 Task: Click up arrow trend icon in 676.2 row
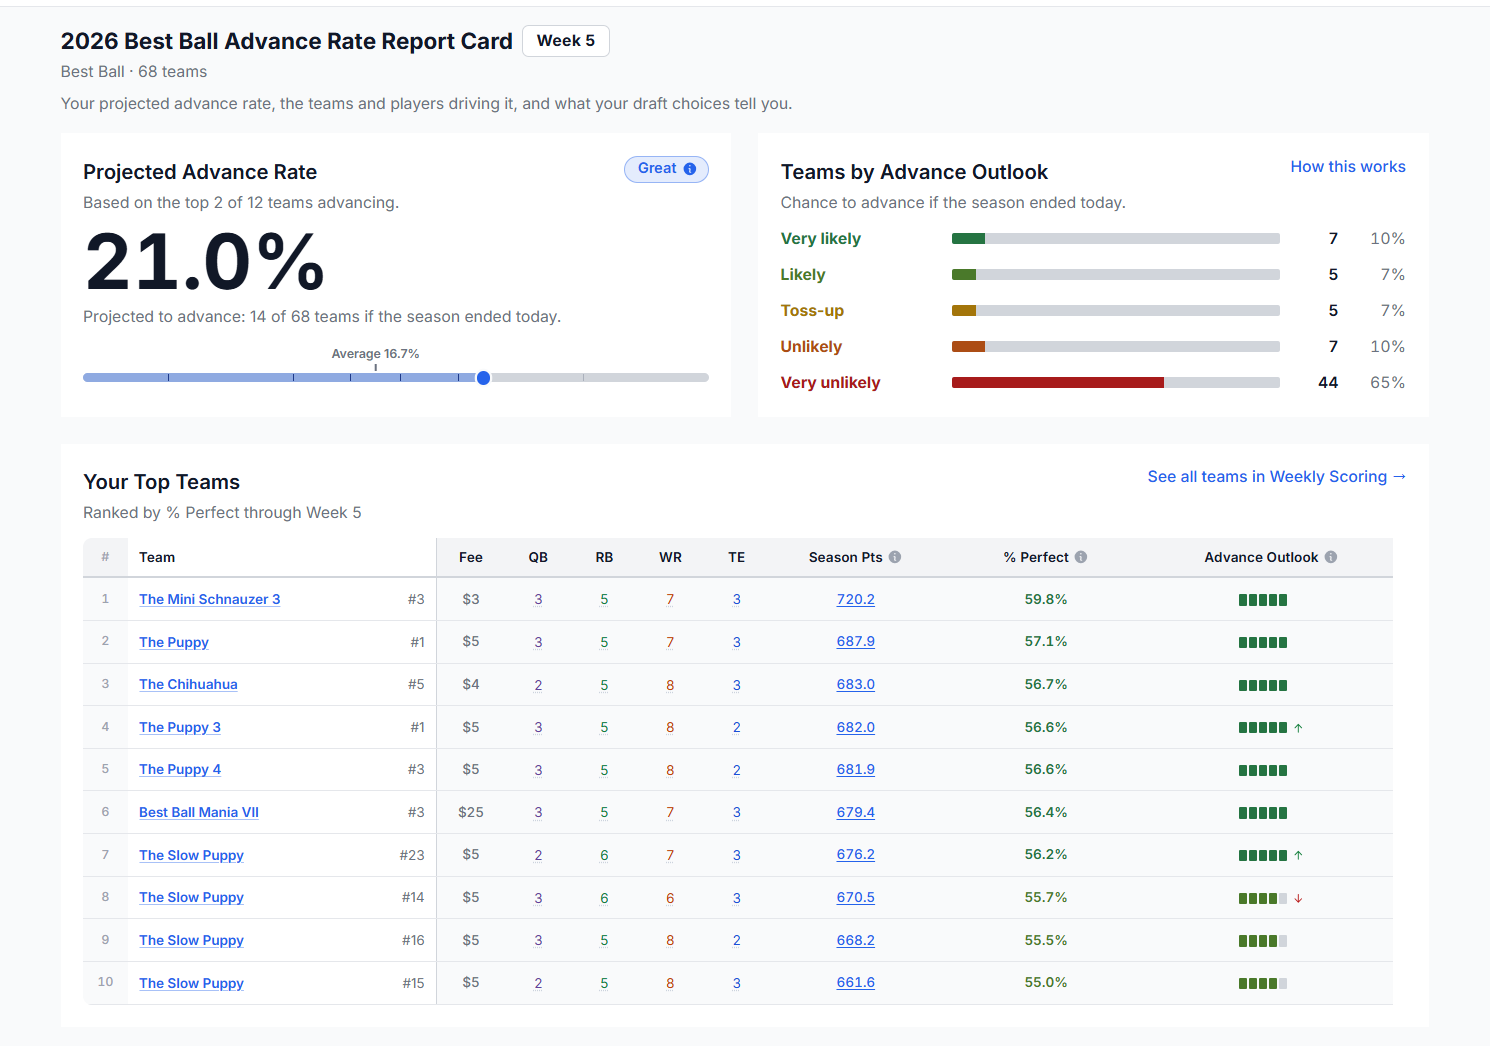click(1298, 855)
